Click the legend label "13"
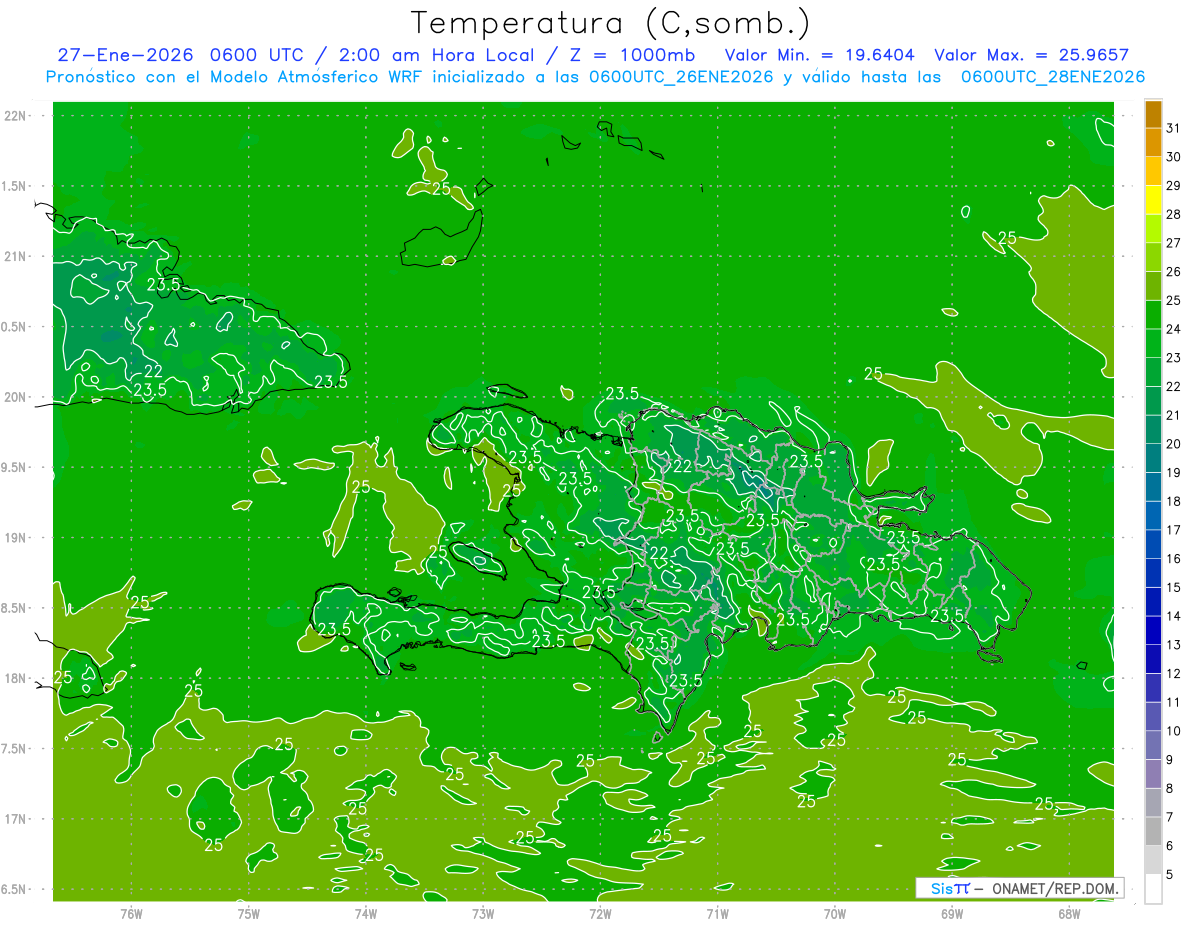 pyautogui.click(x=1174, y=645)
